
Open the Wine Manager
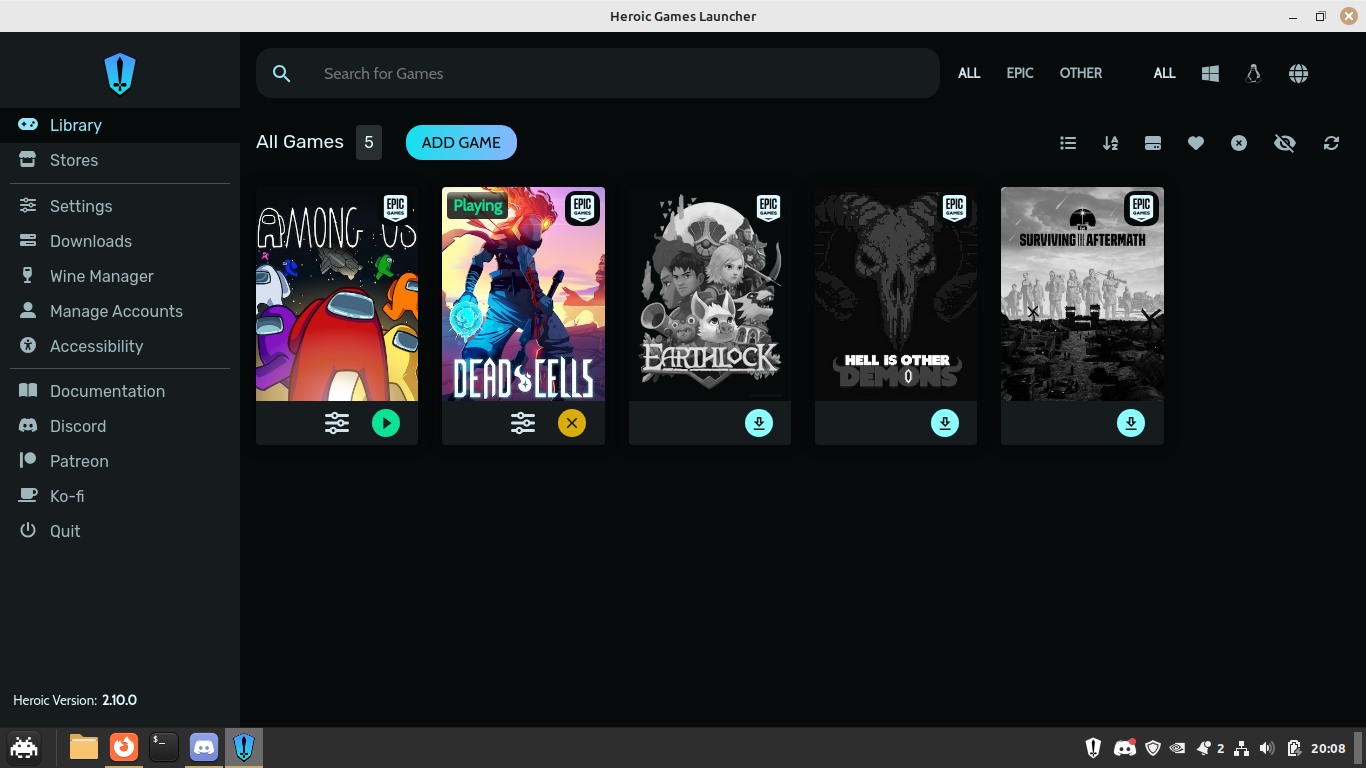pos(120,276)
